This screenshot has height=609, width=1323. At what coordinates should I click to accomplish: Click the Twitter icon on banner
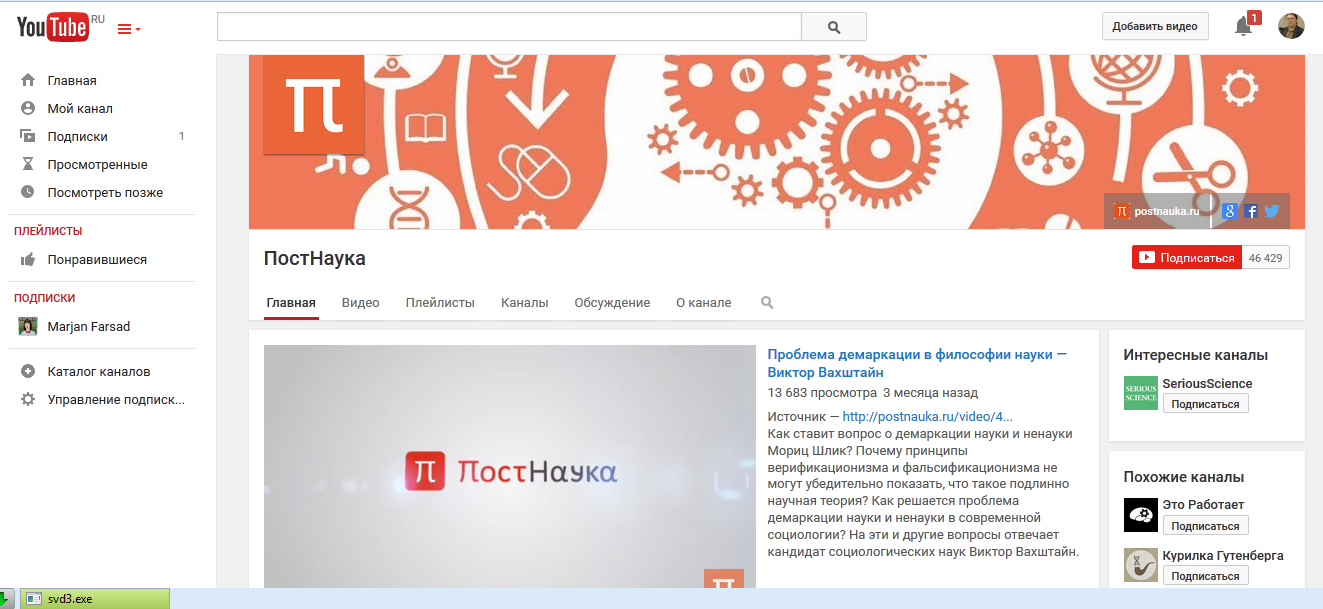(x=1272, y=211)
